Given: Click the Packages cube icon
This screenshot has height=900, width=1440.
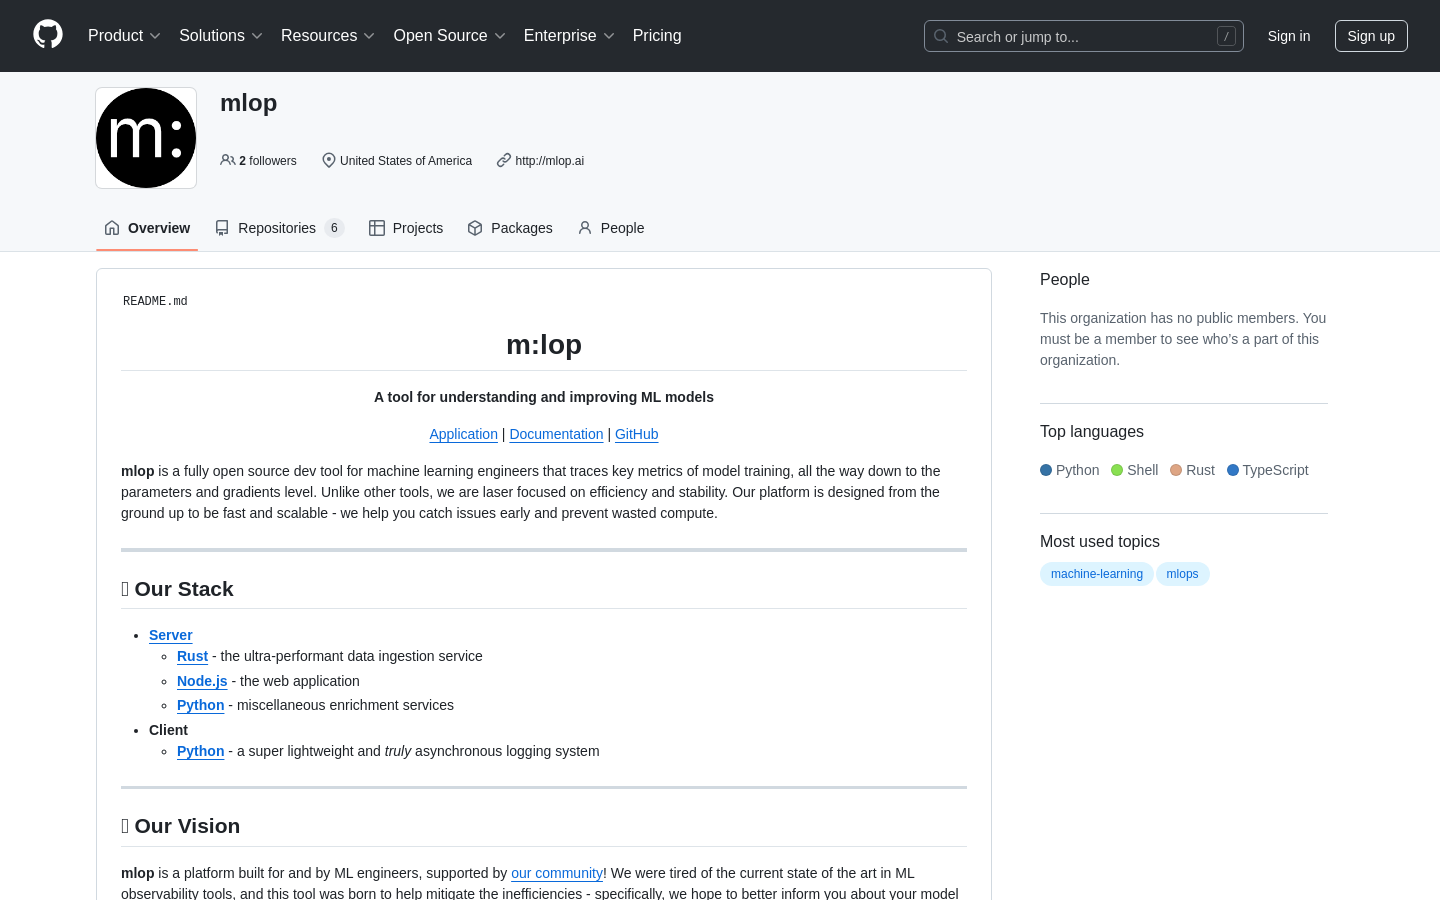Looking at the screenshot, I should (x=475, y=228).
